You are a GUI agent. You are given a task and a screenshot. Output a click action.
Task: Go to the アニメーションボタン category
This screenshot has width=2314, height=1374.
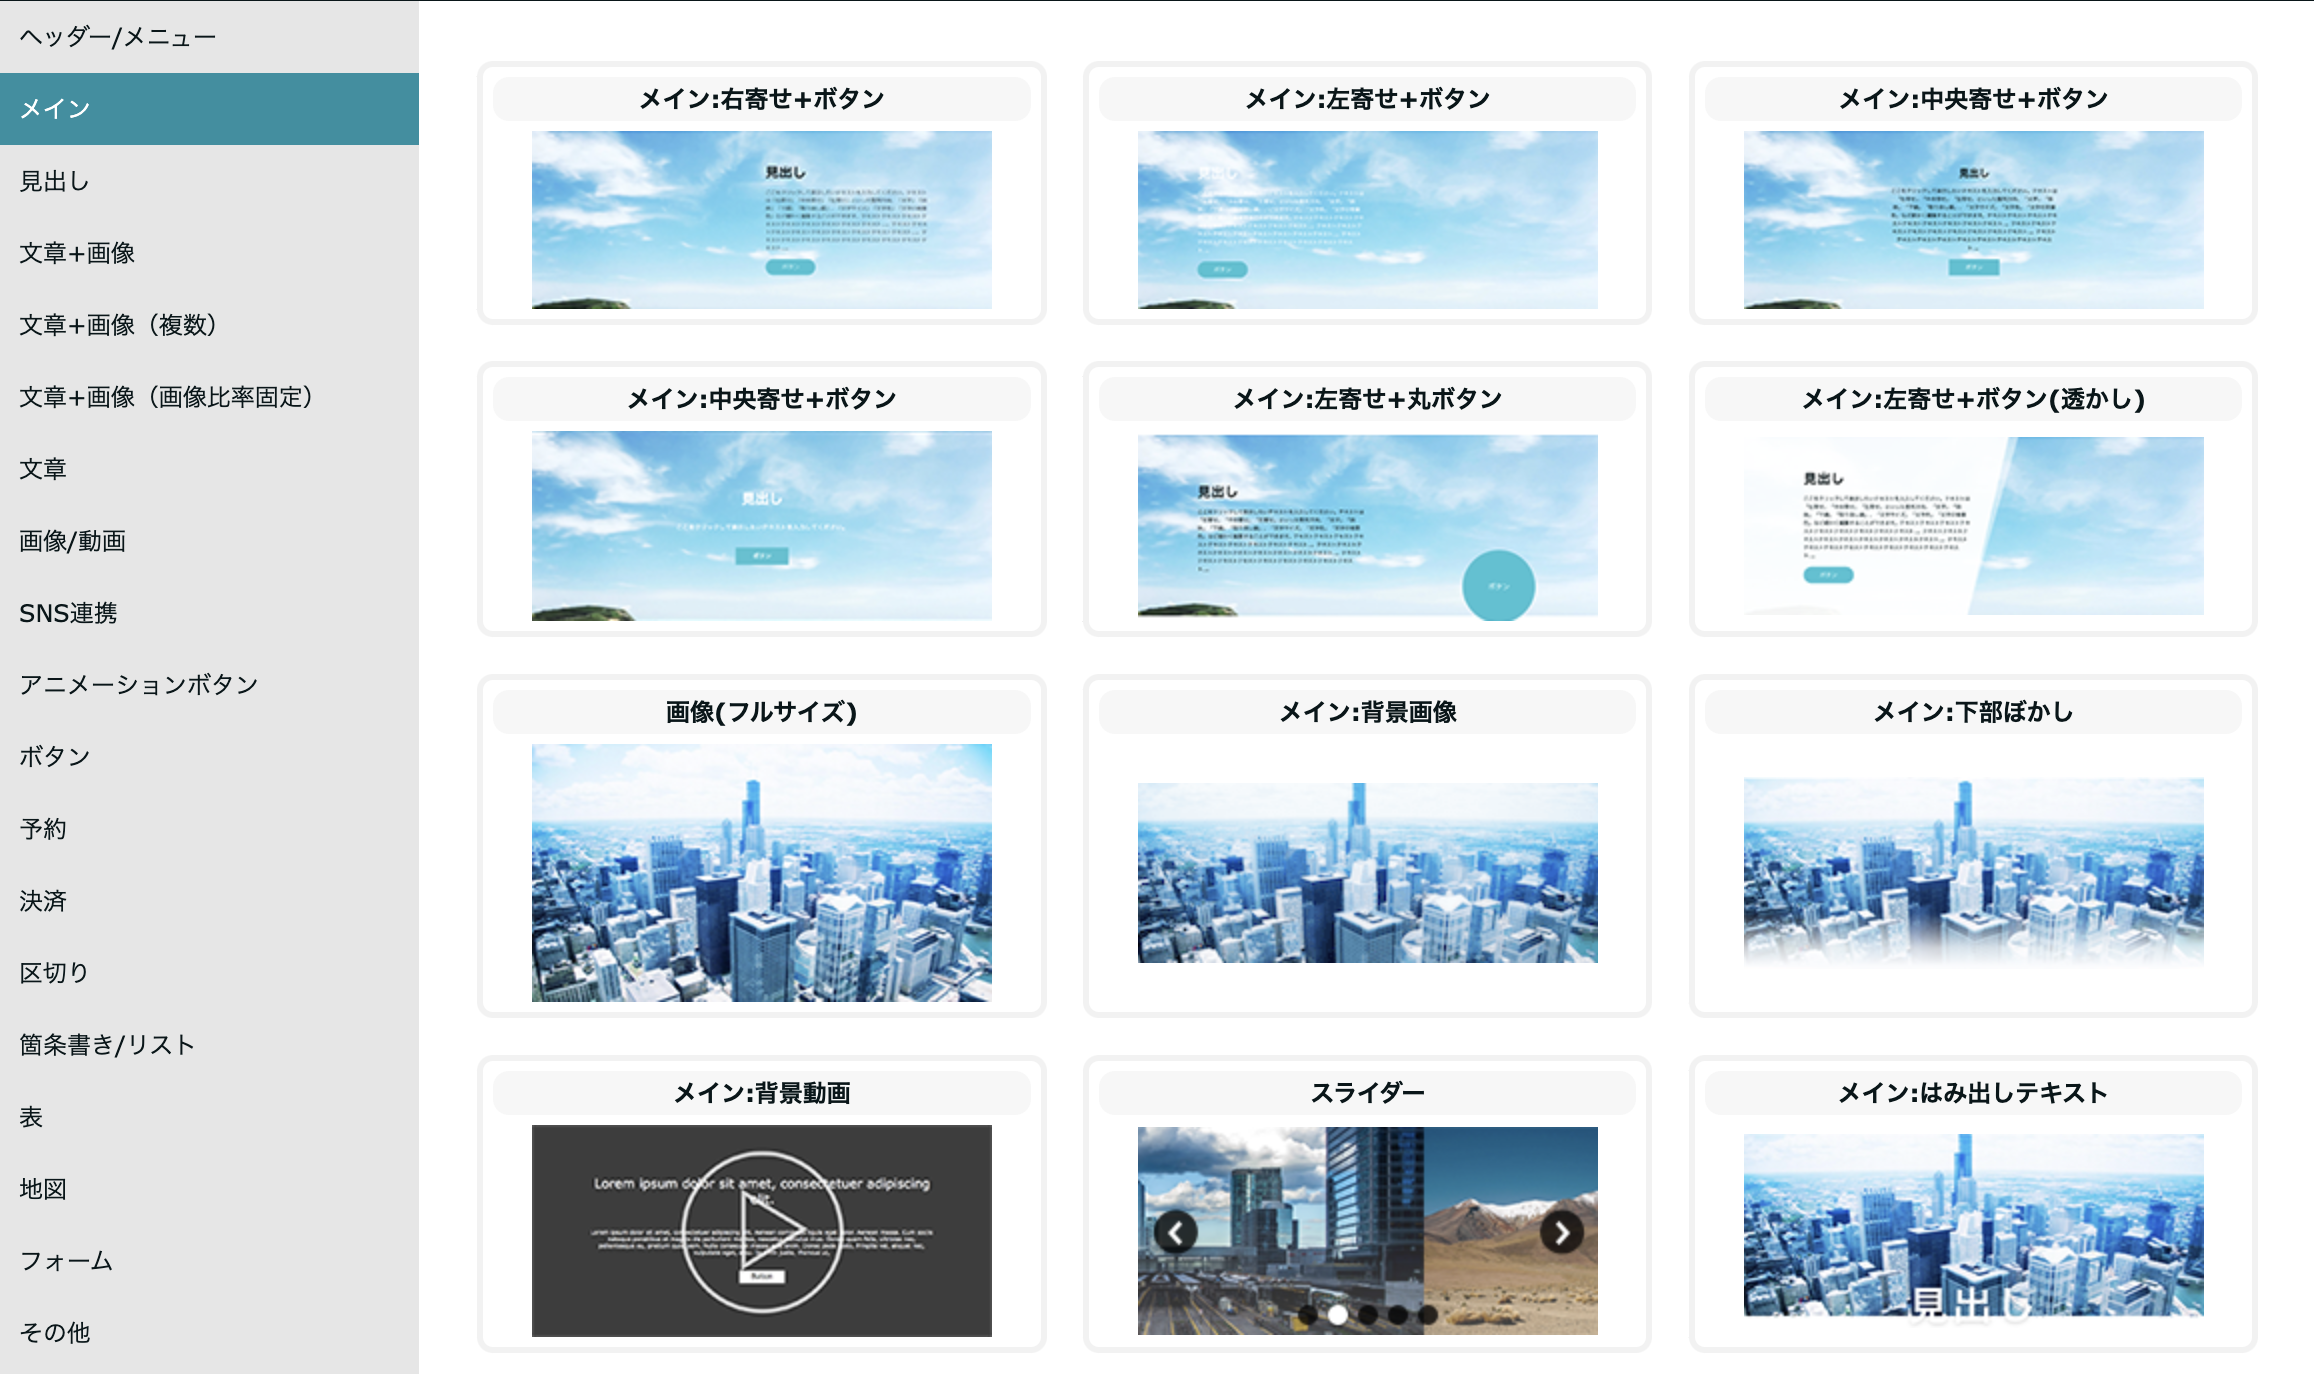[139, 685]
